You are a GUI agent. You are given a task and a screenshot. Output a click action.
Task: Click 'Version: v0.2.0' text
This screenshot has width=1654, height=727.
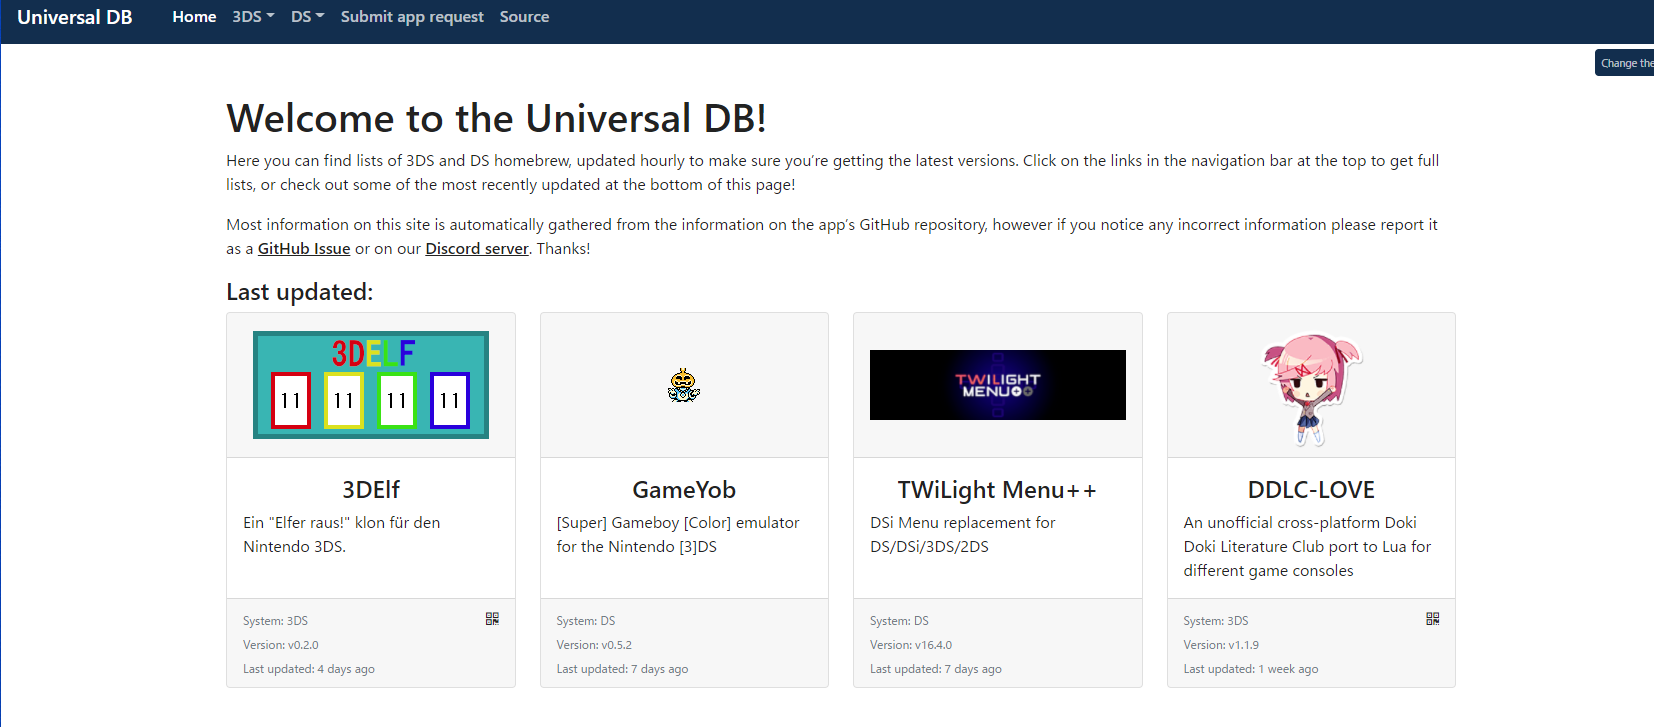(281, 645)
